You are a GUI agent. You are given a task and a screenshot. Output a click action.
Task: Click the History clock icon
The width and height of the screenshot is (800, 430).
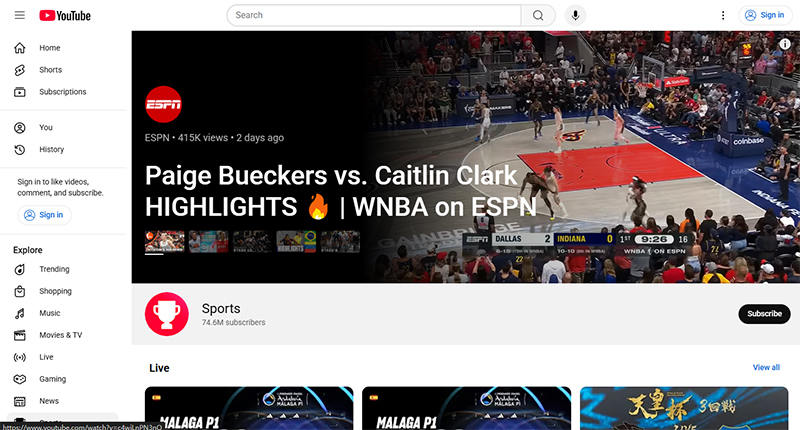(x=19, y=149)
